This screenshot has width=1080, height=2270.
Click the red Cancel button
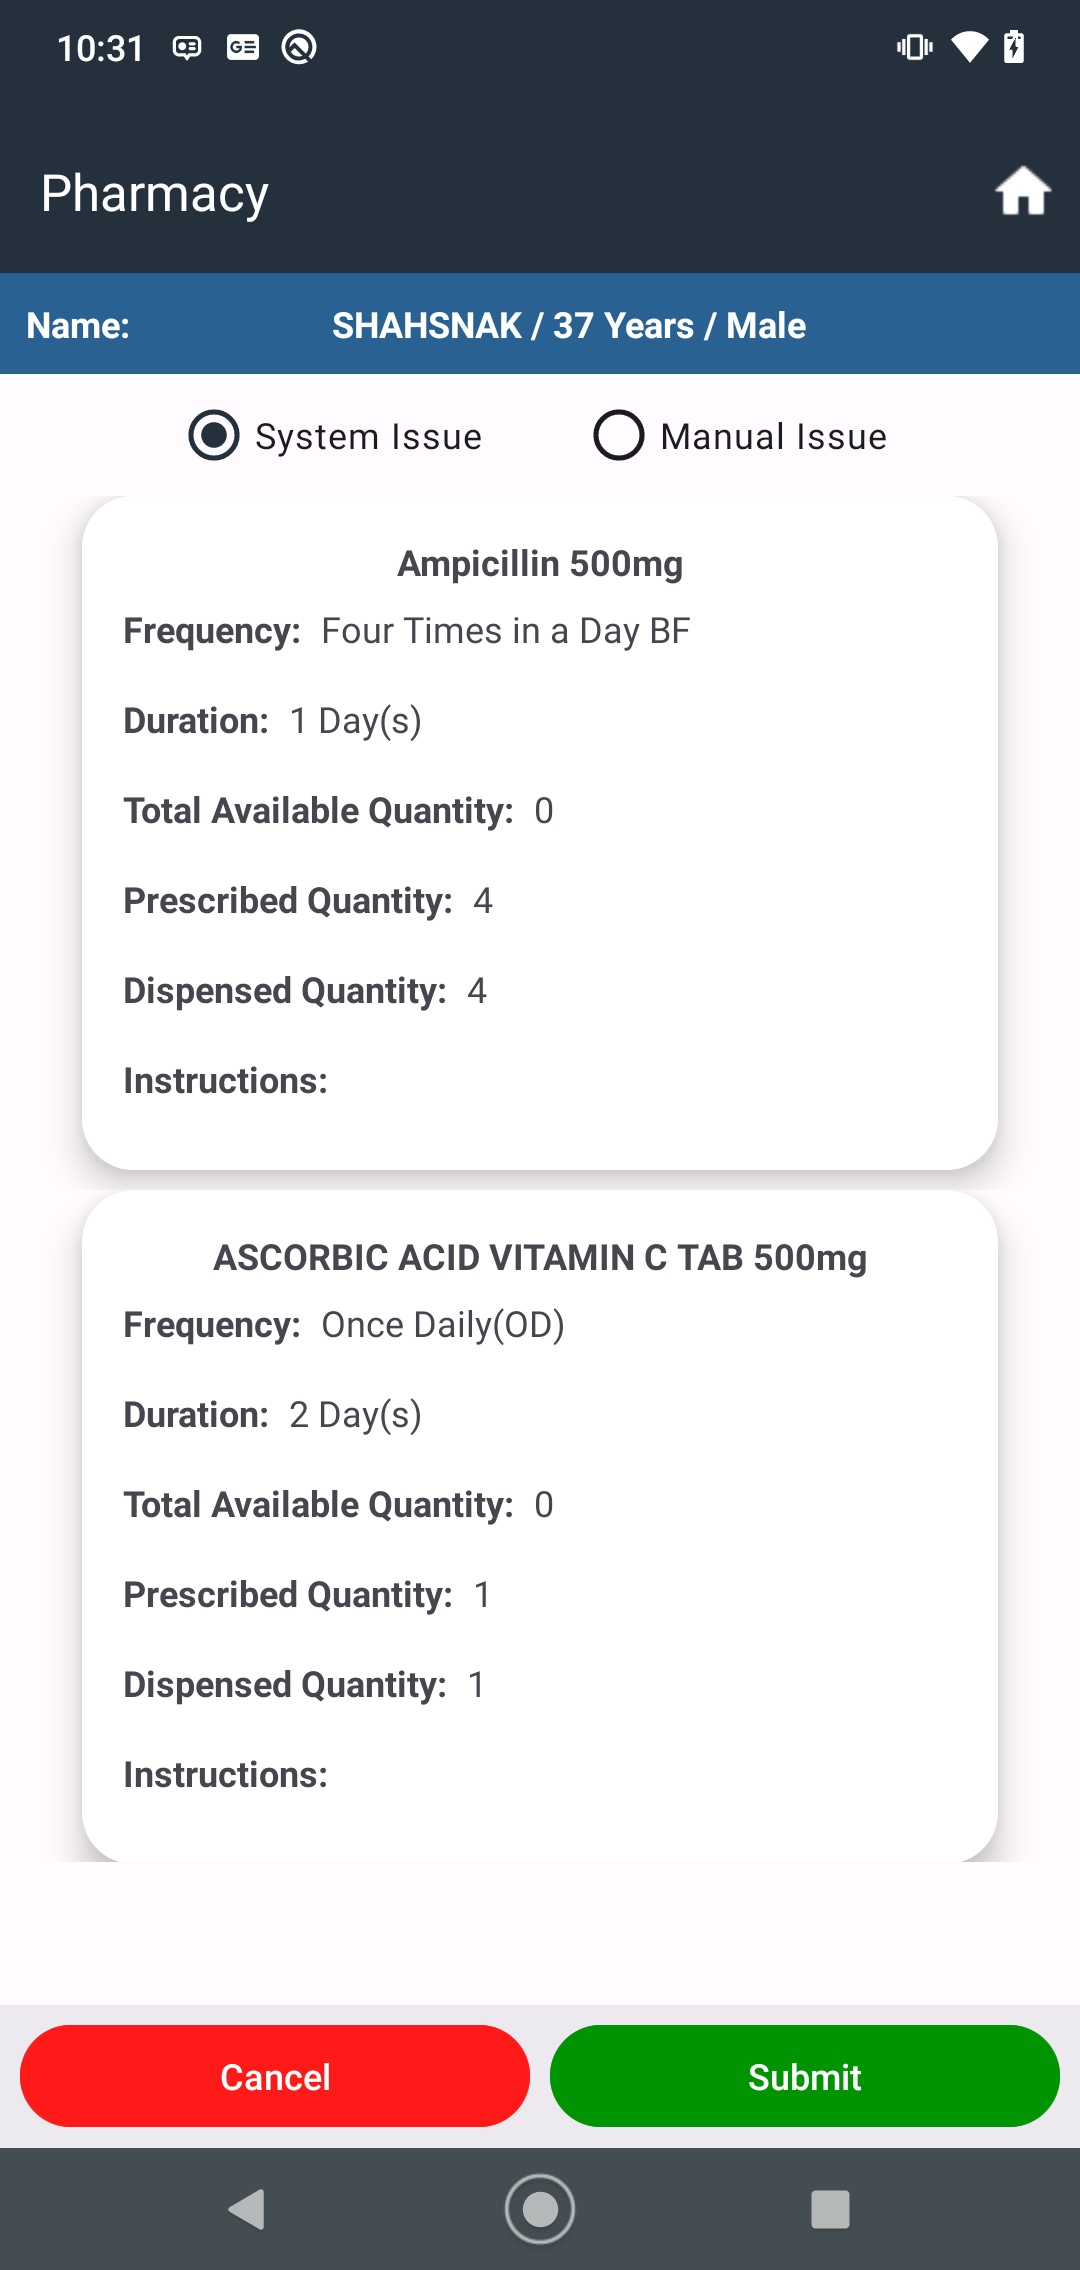coord(275,2076)
